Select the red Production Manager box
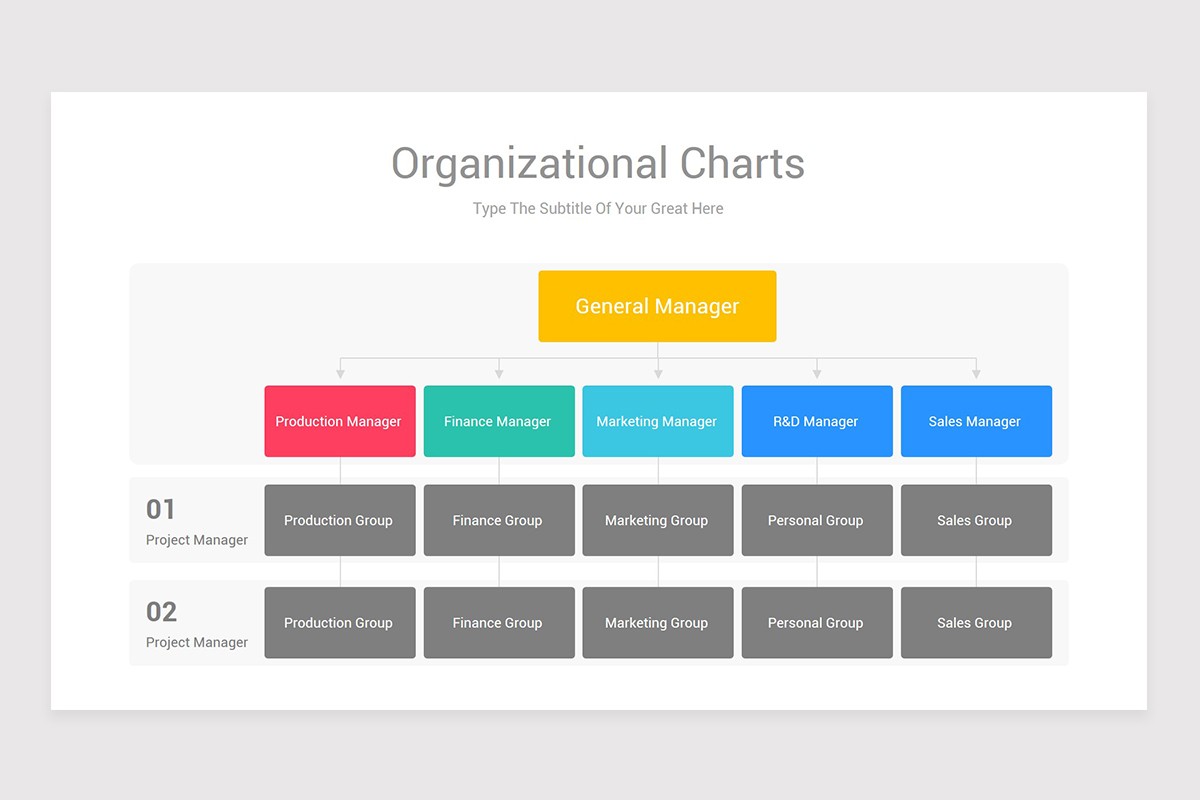The image size is (1200, 800). (339, 421)
